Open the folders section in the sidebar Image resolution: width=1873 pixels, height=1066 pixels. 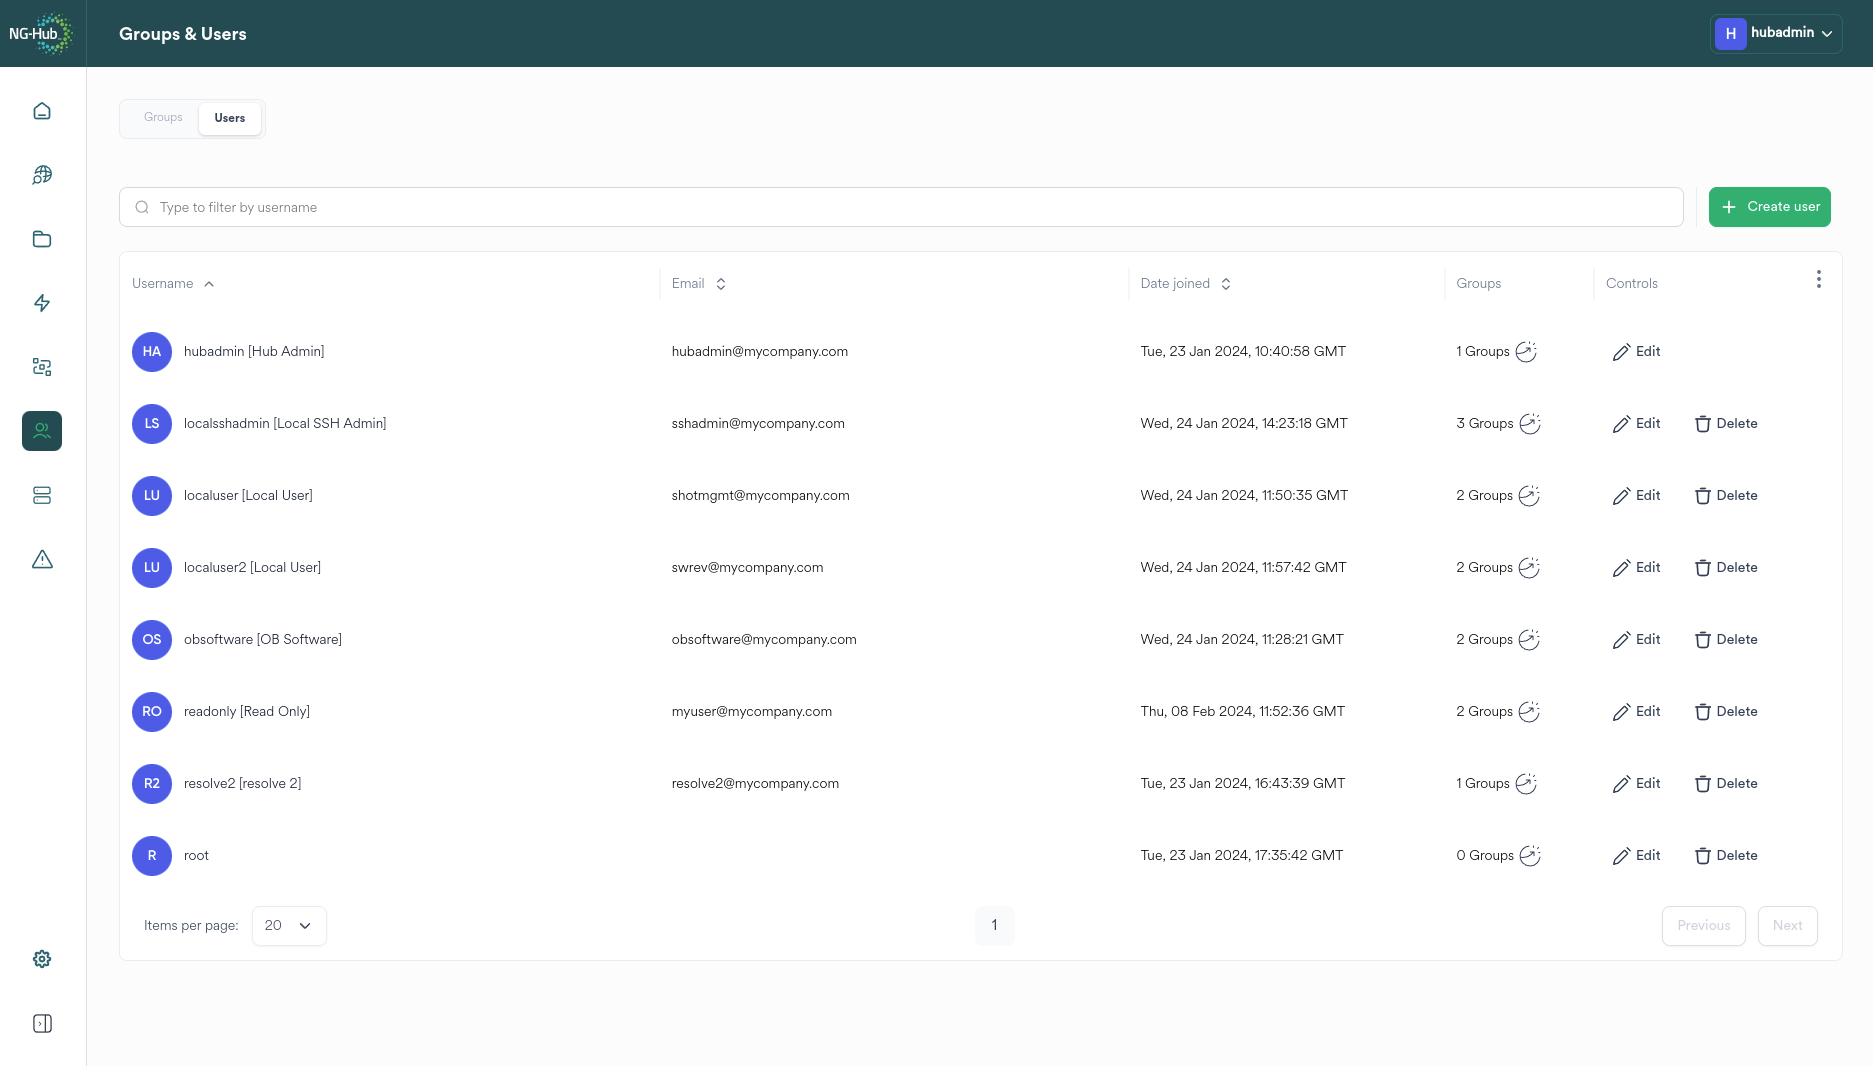tap(42, 239)
